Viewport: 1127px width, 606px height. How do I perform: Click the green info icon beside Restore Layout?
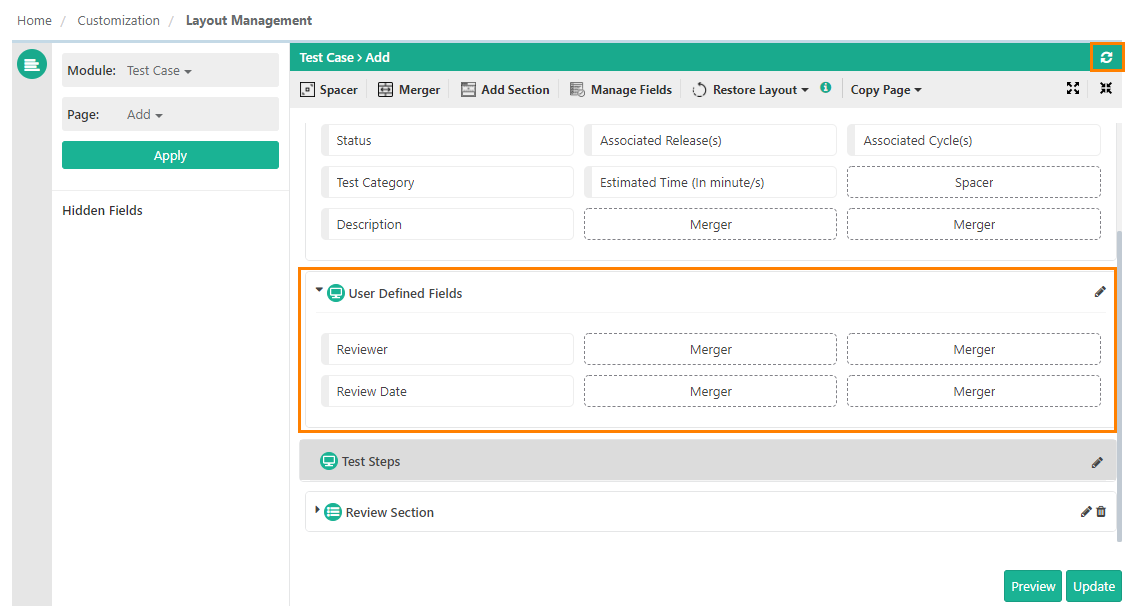tap(826, 88)
